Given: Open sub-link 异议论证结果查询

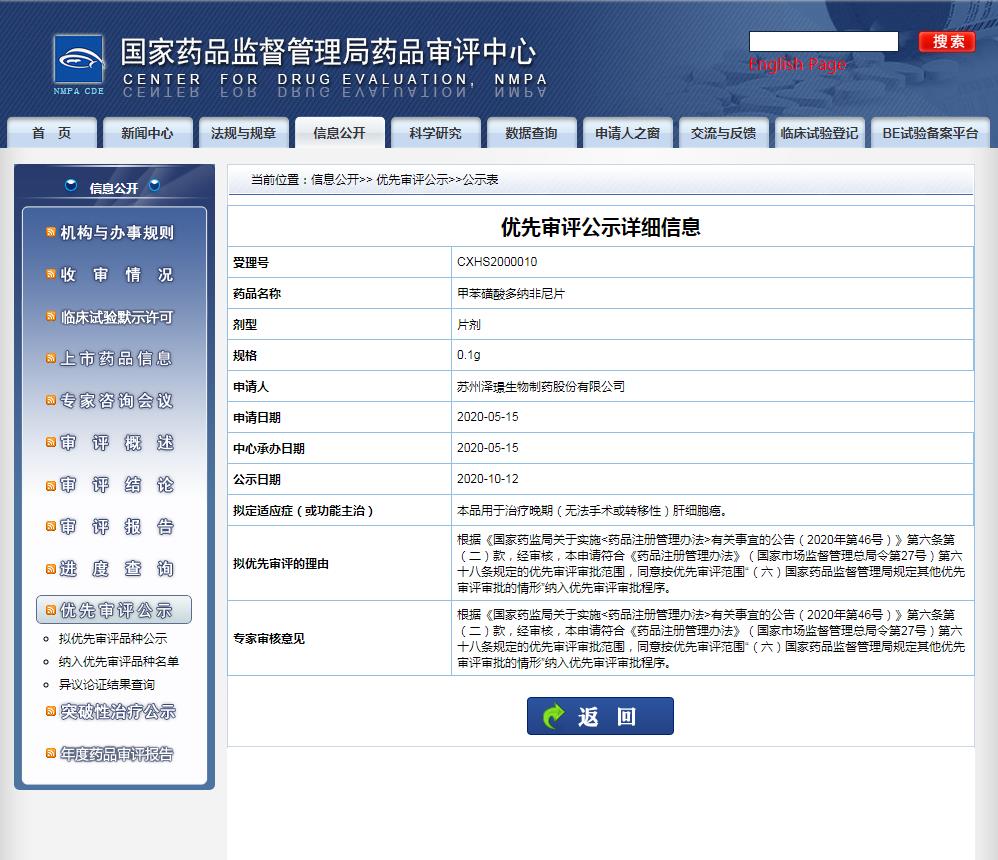Looking at the screenshot, I should [x=107, y=684].
